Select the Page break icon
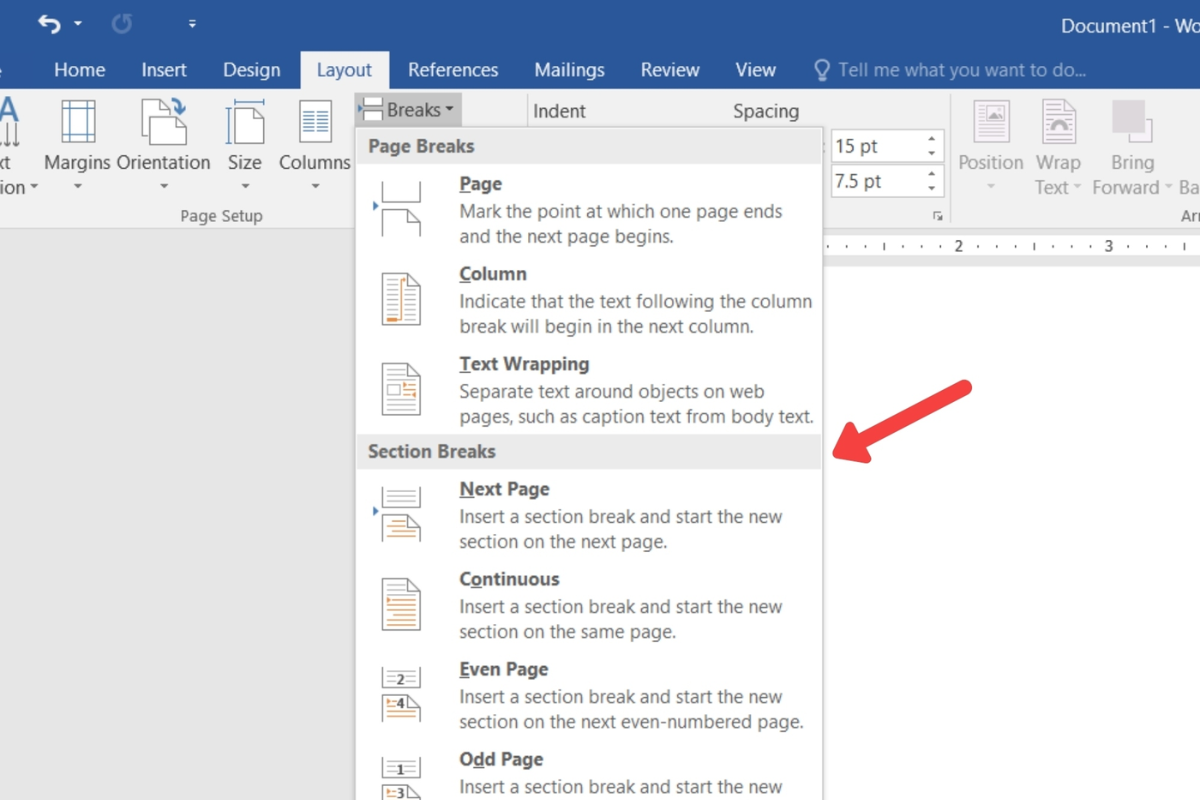 coord(400,209)
